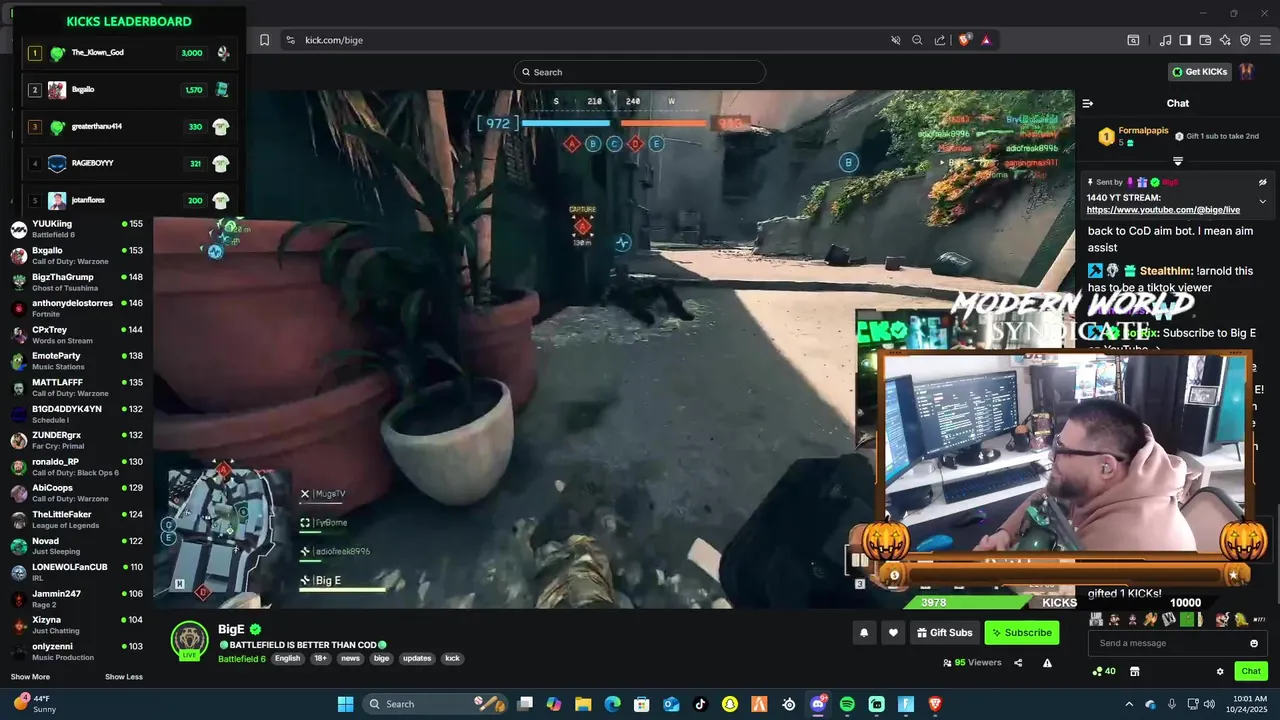Open the Brave VPN shield icon
The height and width of the screenshot is (720, 1280).
point(1245,40)
